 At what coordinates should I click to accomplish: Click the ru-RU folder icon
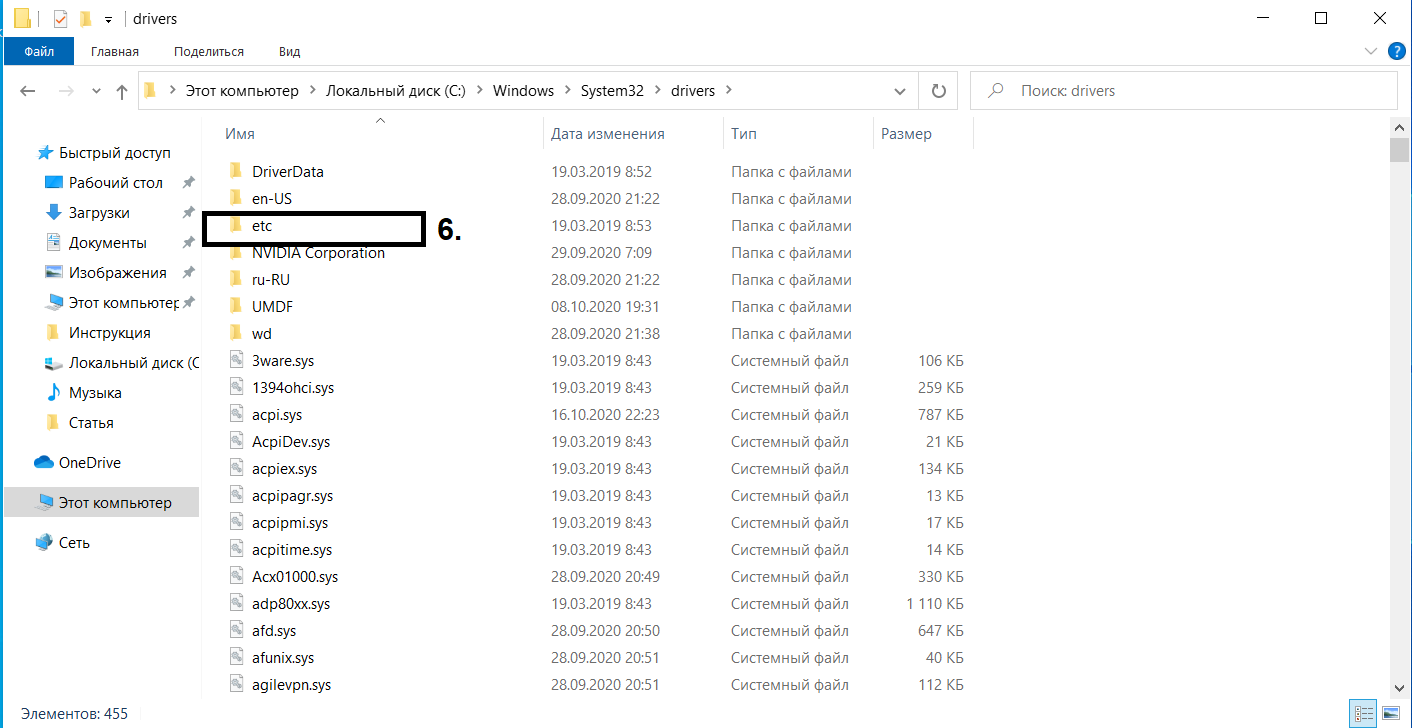pos(236,280)
